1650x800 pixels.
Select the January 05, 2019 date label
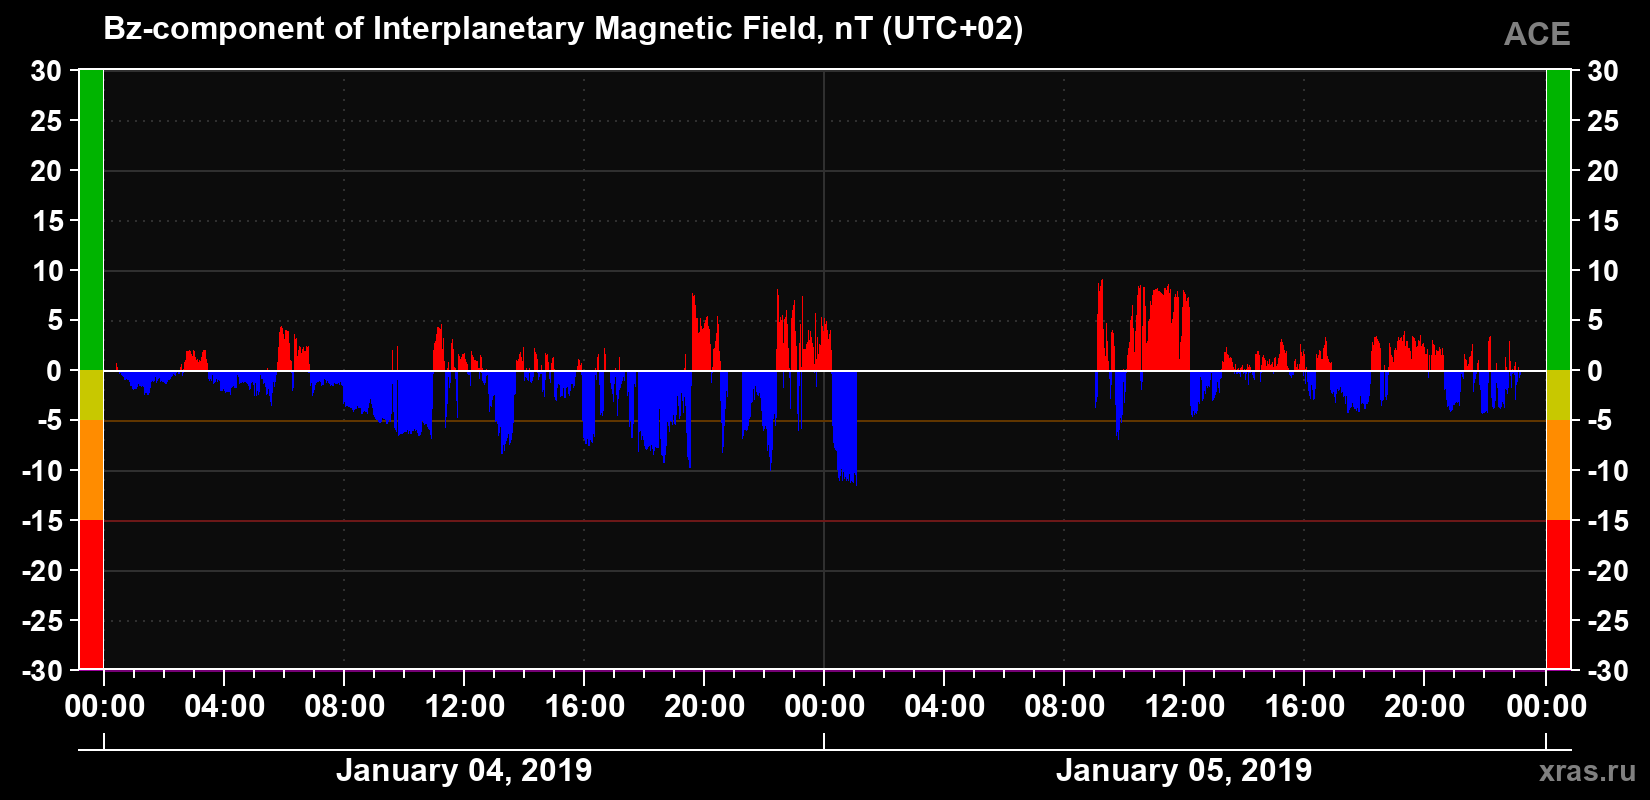point(1184,770)
